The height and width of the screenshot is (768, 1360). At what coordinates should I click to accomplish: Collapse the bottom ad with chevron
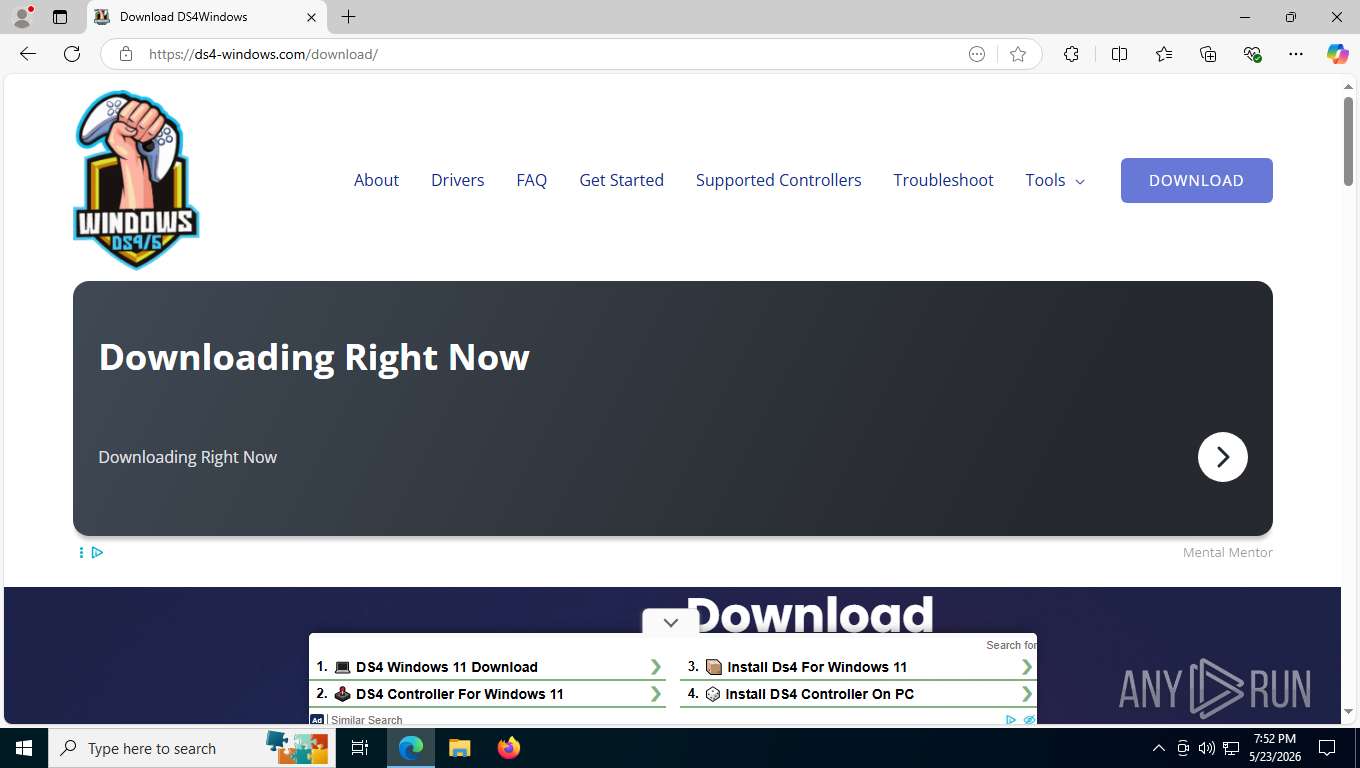point(670,622)
